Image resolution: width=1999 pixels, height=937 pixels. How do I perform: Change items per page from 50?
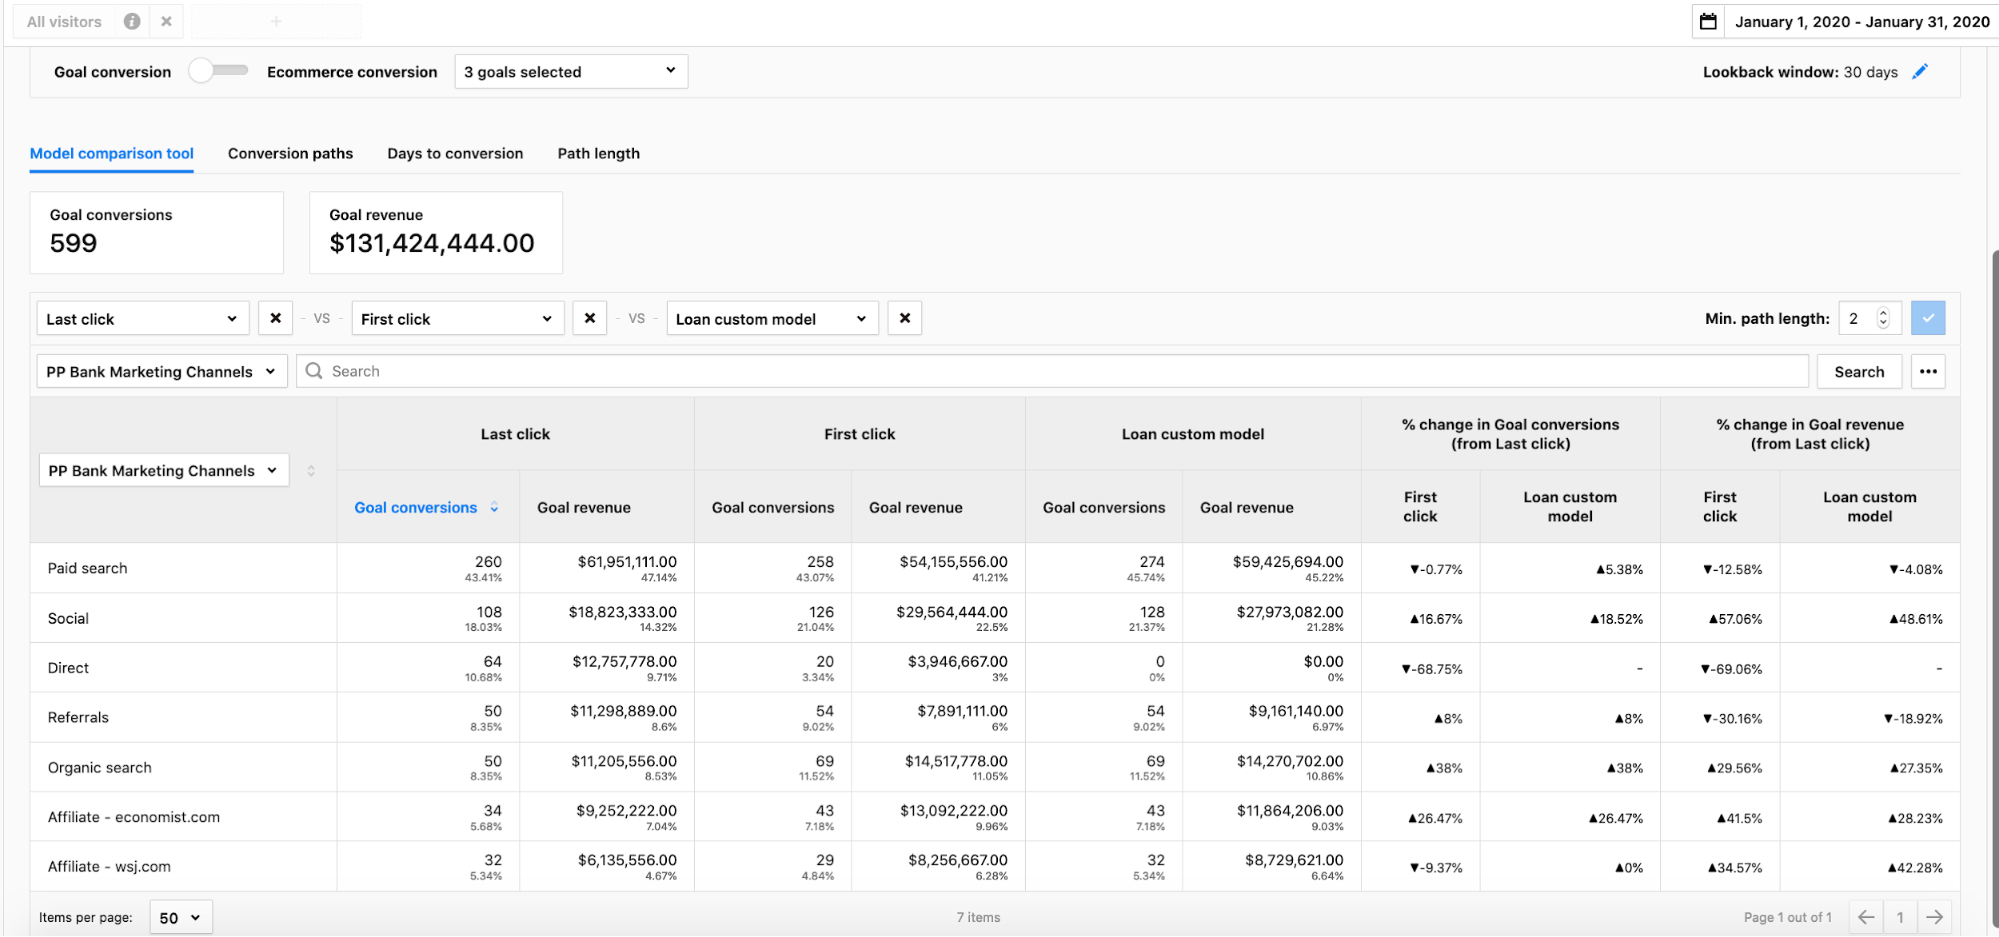coord(180,916)
